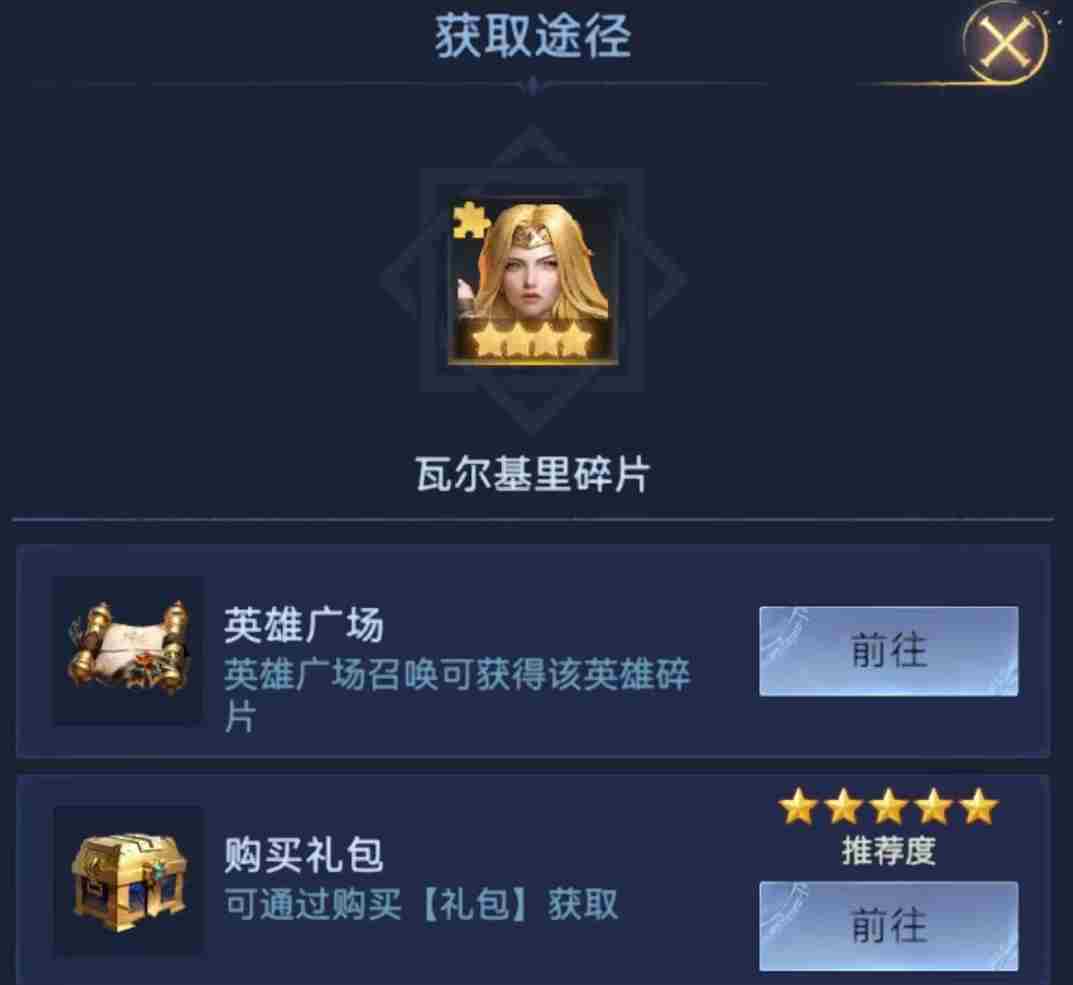Go to 英雄广场 via its 前往 button
Viewport: 1073px width, 985px height.
pos(888,651)
